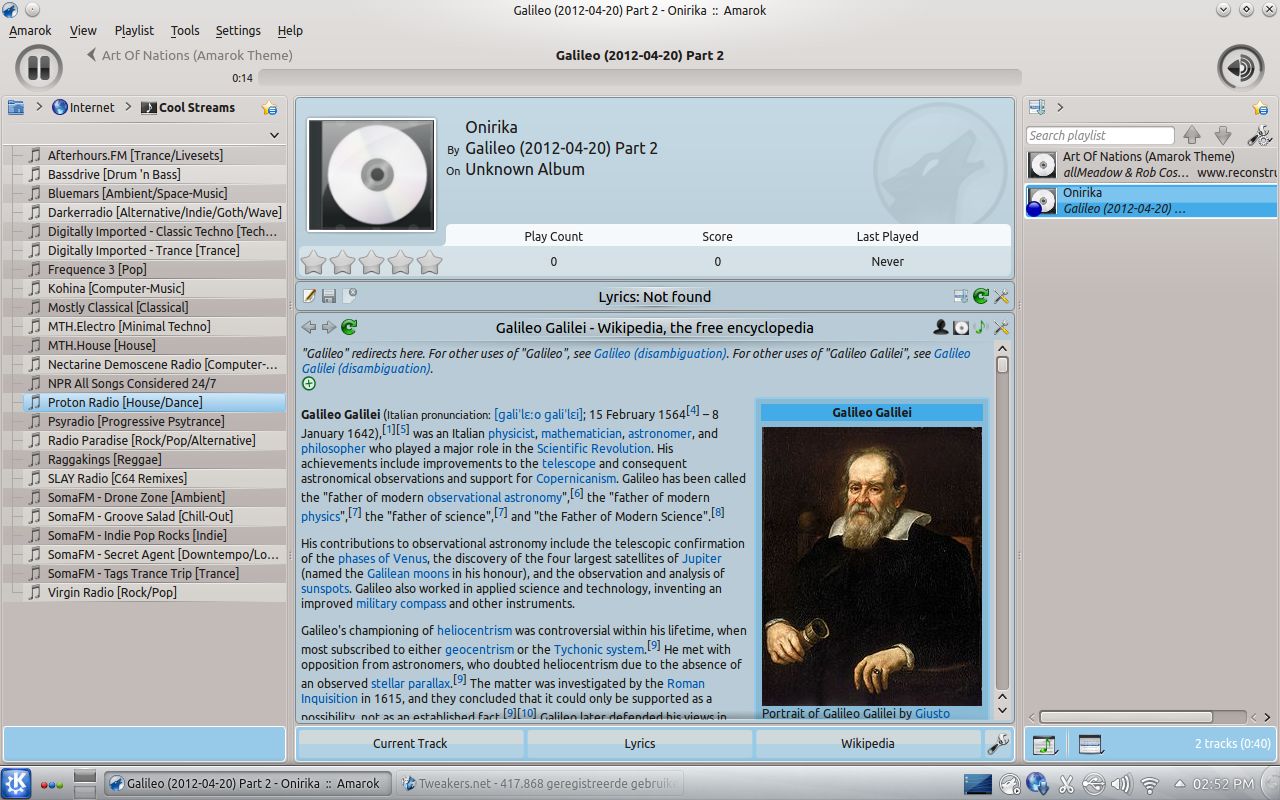
Task: Expand the dropdown arrow below the breadcrumb
Action: 274,134
